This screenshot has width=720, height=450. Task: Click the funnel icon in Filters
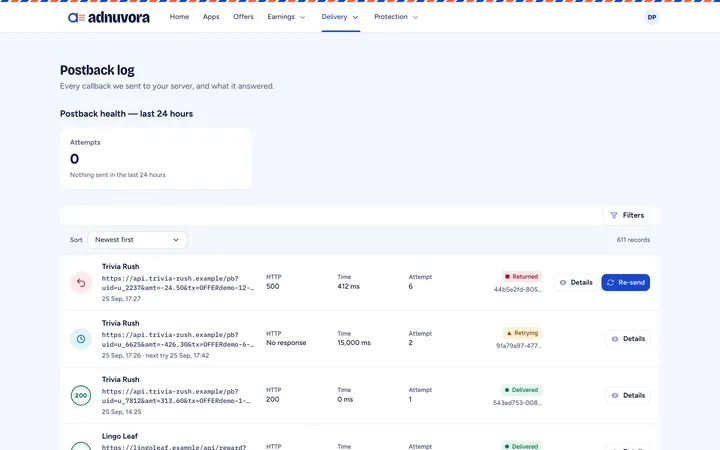point(613,215)
